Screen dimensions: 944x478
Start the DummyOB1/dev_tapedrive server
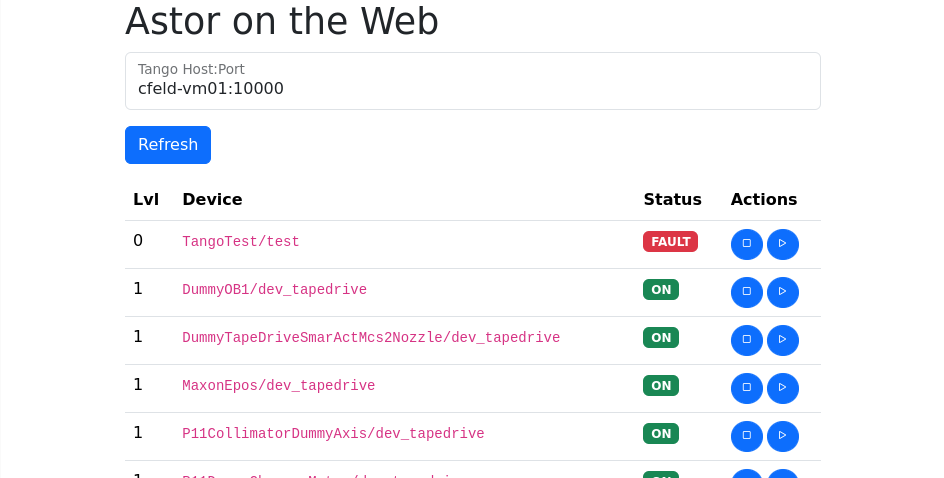(783, 293)
